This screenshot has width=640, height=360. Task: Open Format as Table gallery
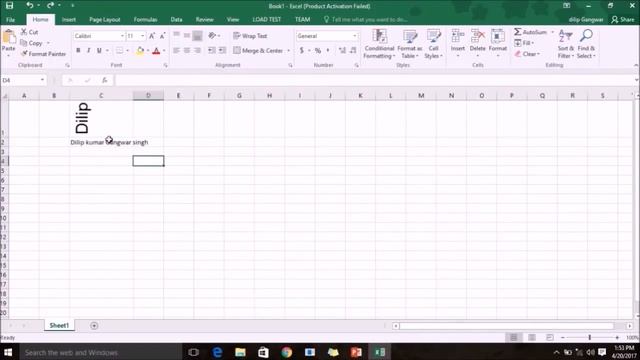click(x=409, y=44)
